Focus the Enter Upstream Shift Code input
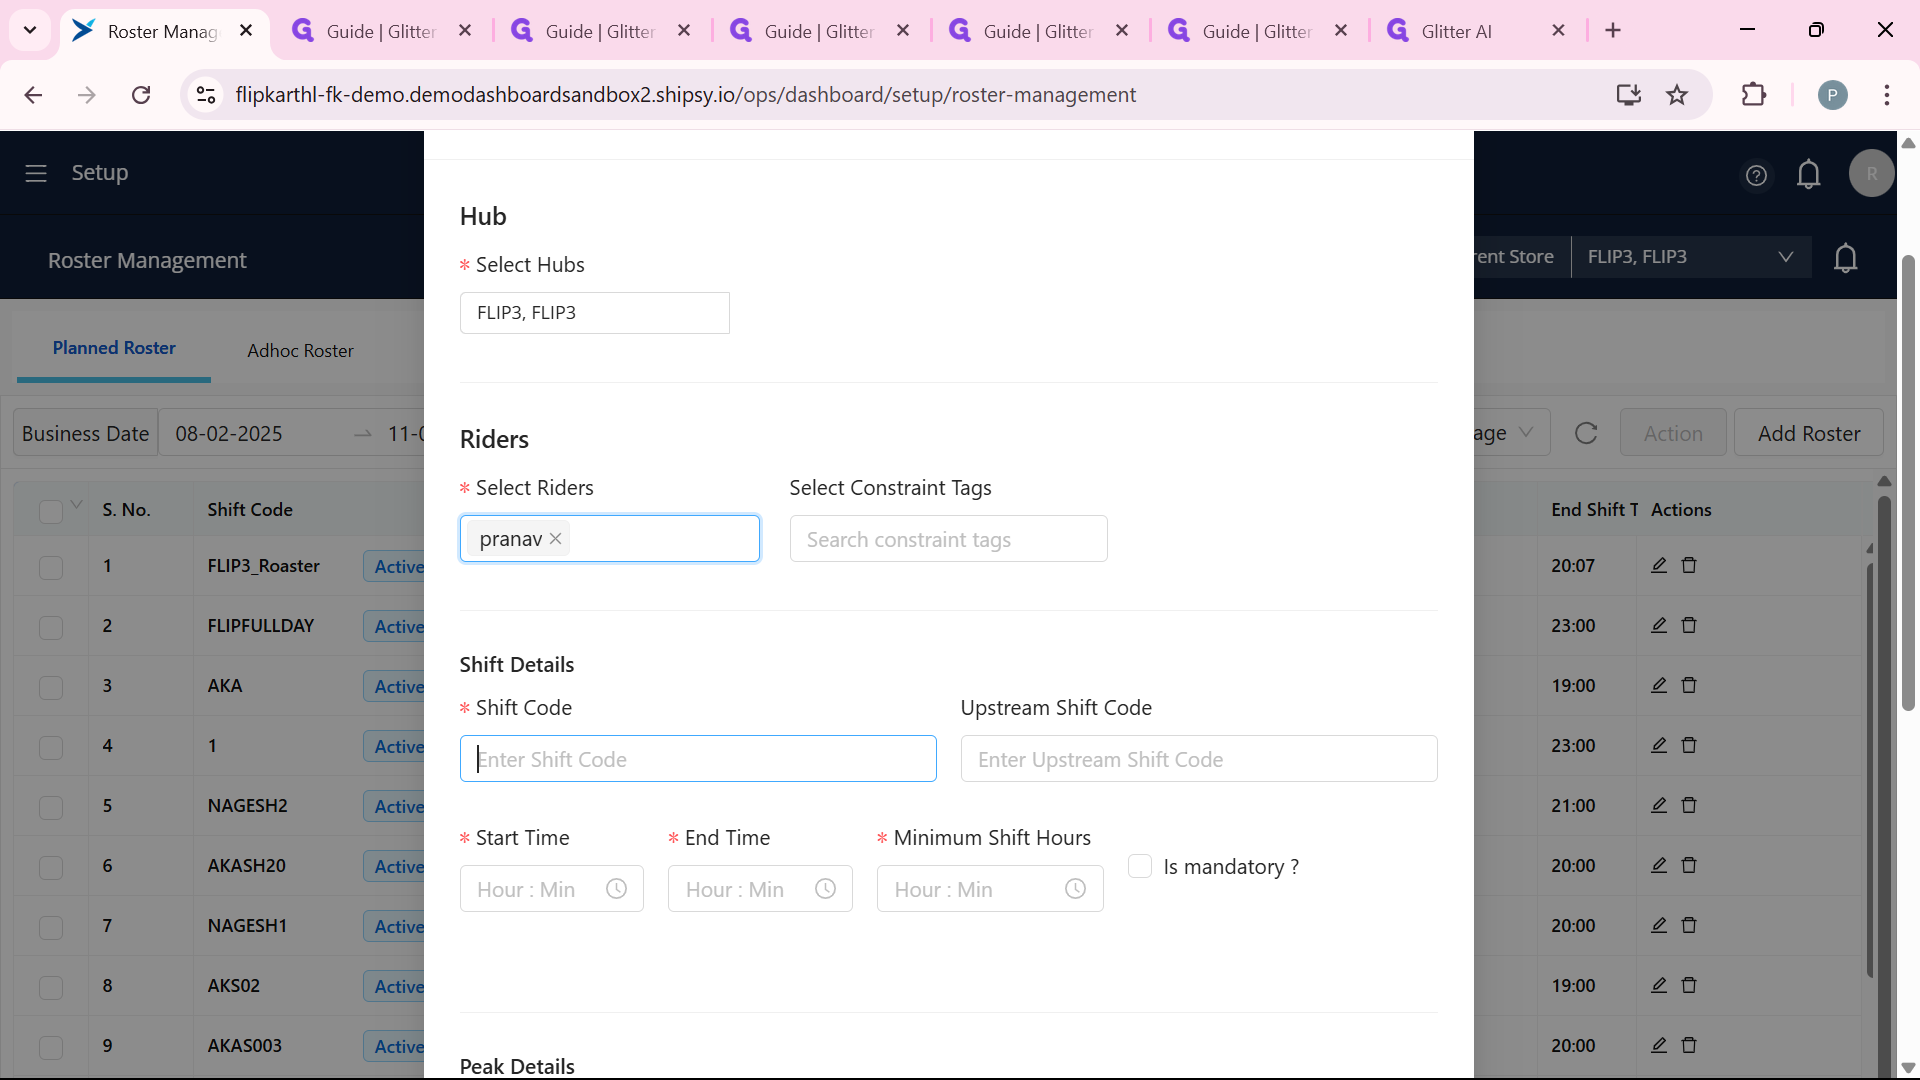 (1199, 759)
